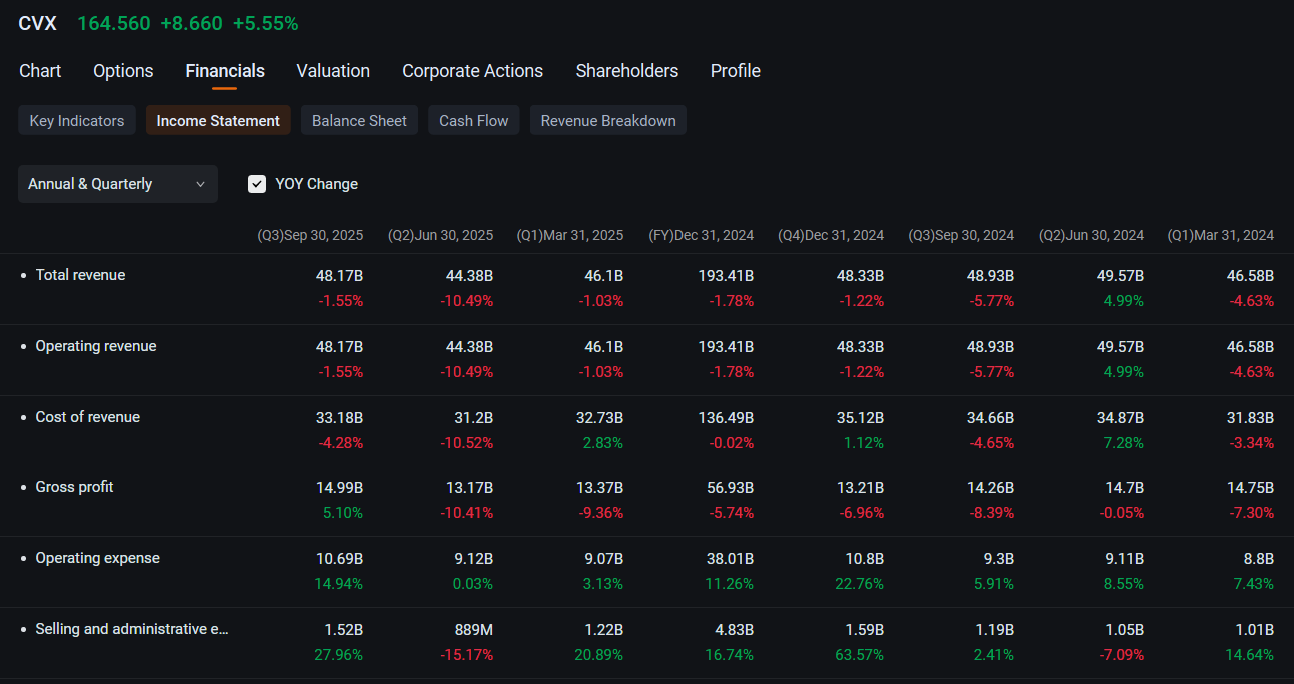Open the Profile tab
The height and width of the screenshot is (684, 1294).
tap(736, 71)
